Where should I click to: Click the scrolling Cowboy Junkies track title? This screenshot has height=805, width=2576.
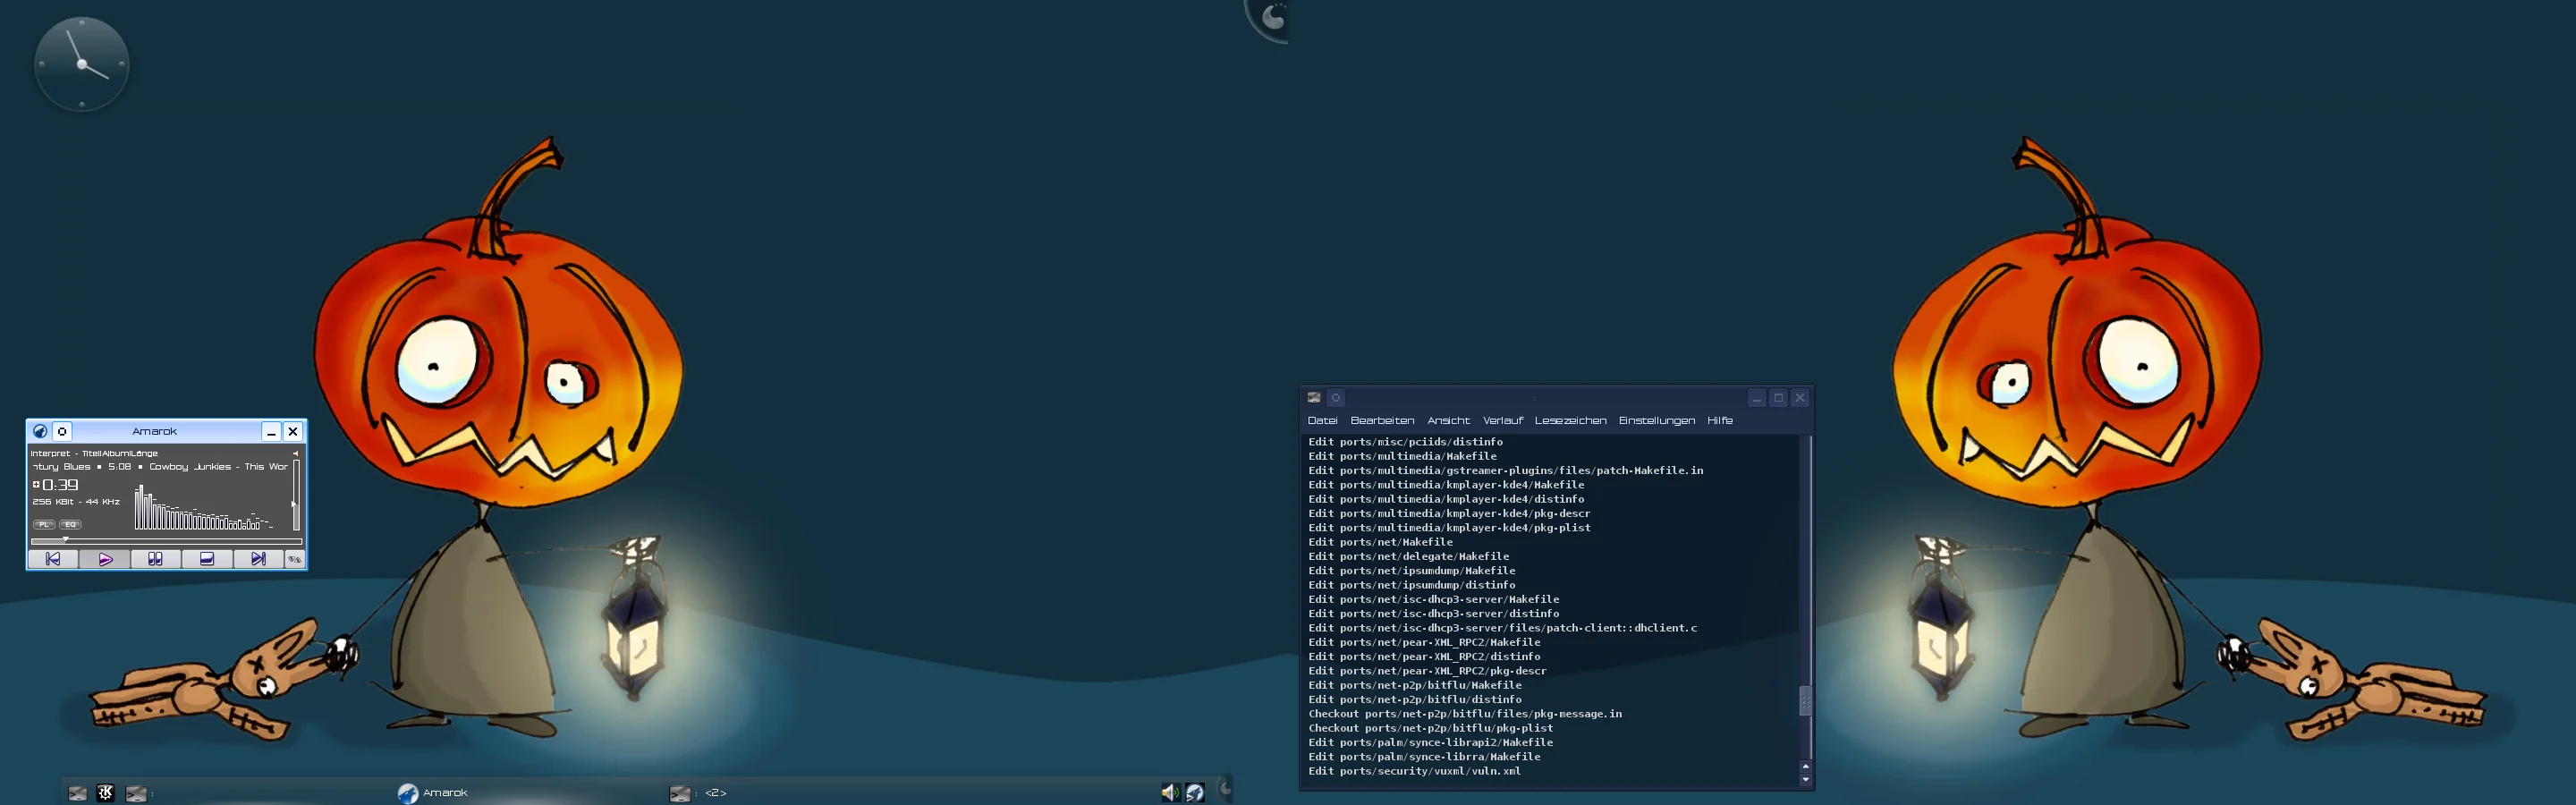tap(160, 466)
